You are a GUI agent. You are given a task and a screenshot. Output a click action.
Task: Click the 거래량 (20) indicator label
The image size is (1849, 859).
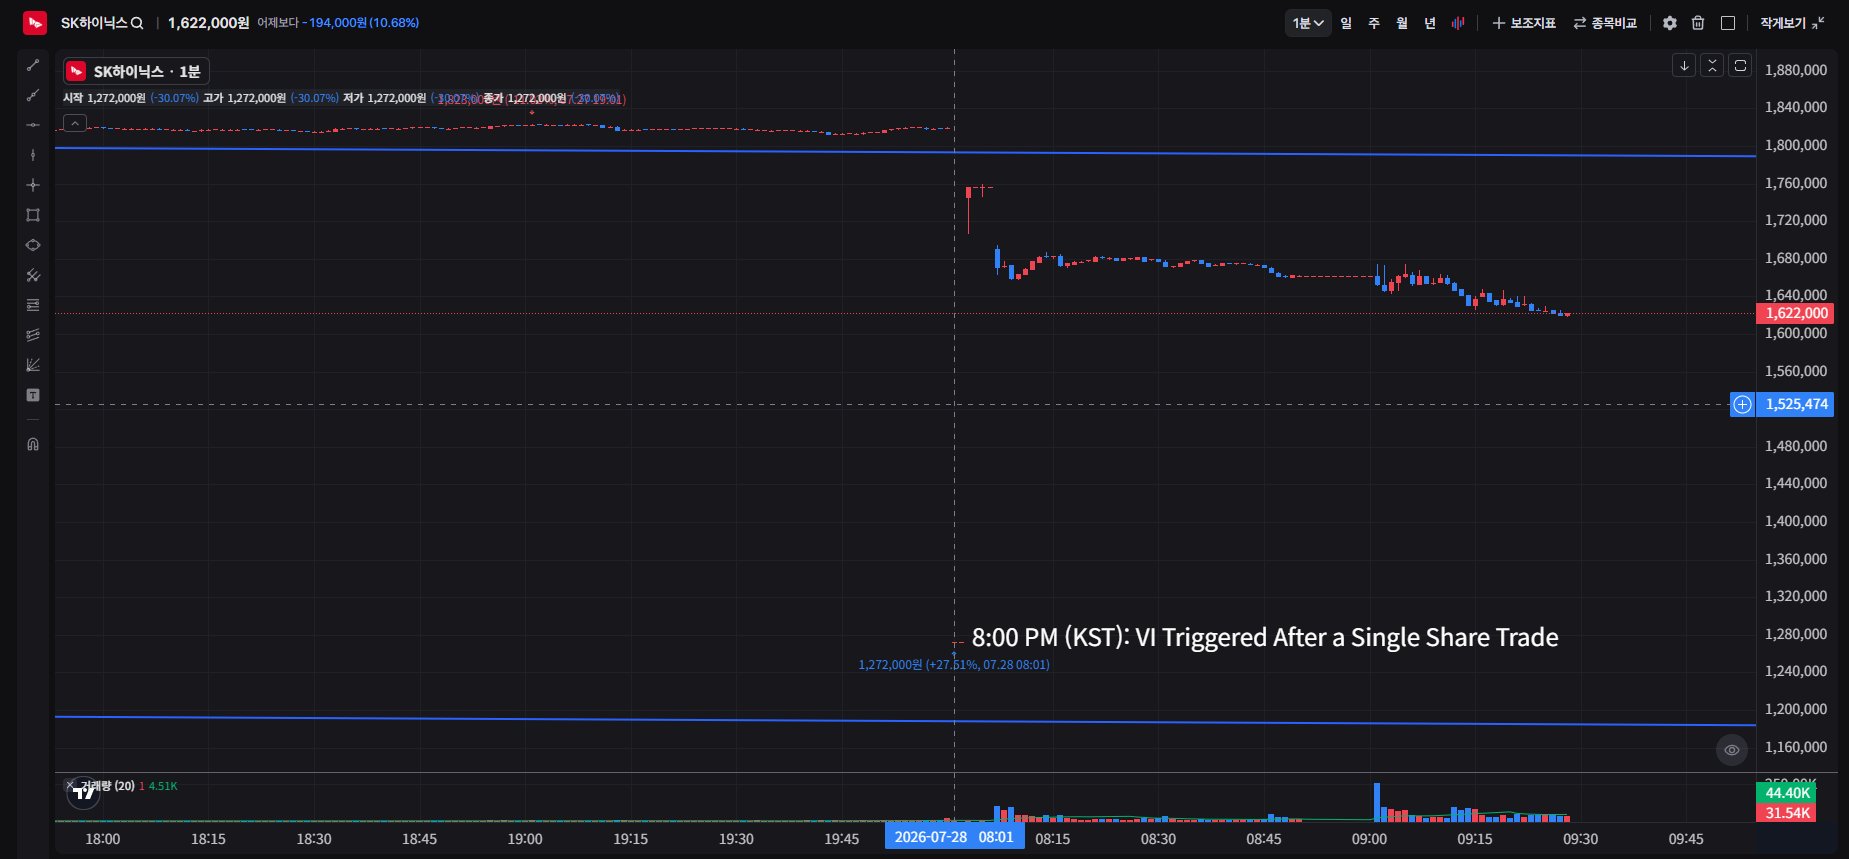108,786
